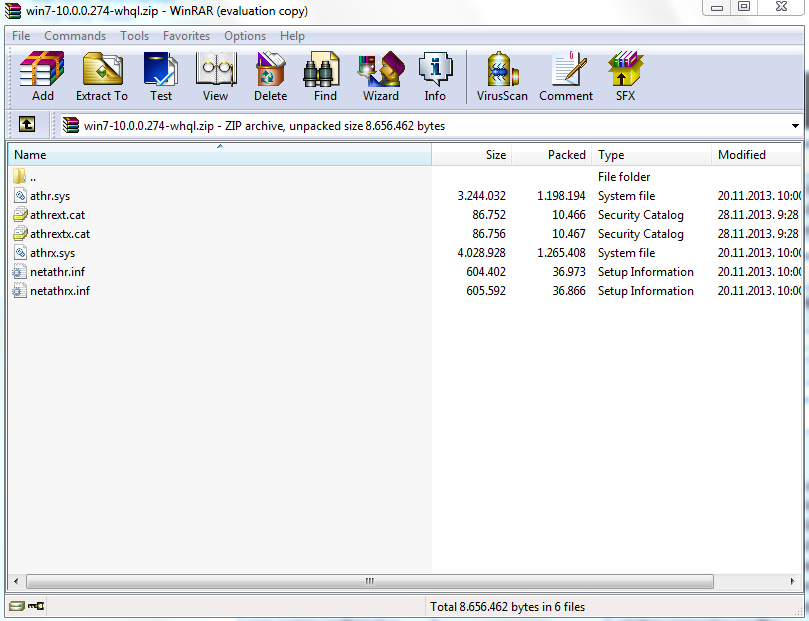Viewport: 809px width, 621px height.
Task: Open the File menu
Action: [21, 36]
